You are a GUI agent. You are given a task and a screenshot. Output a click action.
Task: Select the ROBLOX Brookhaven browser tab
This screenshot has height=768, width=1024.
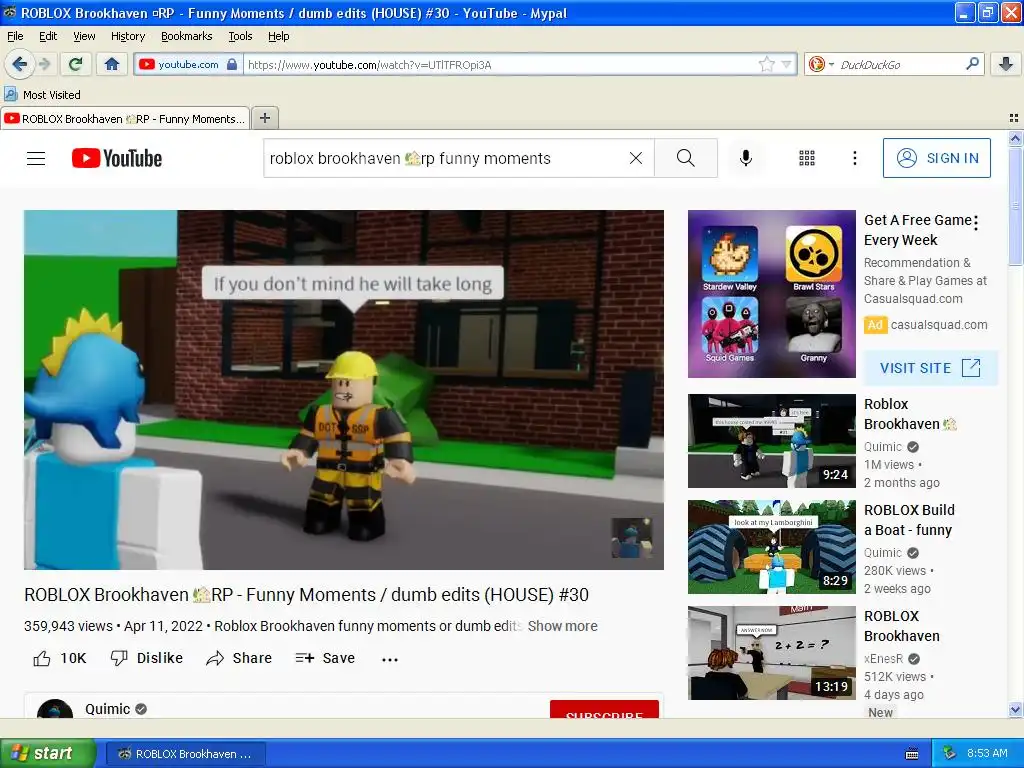[125, 118]
